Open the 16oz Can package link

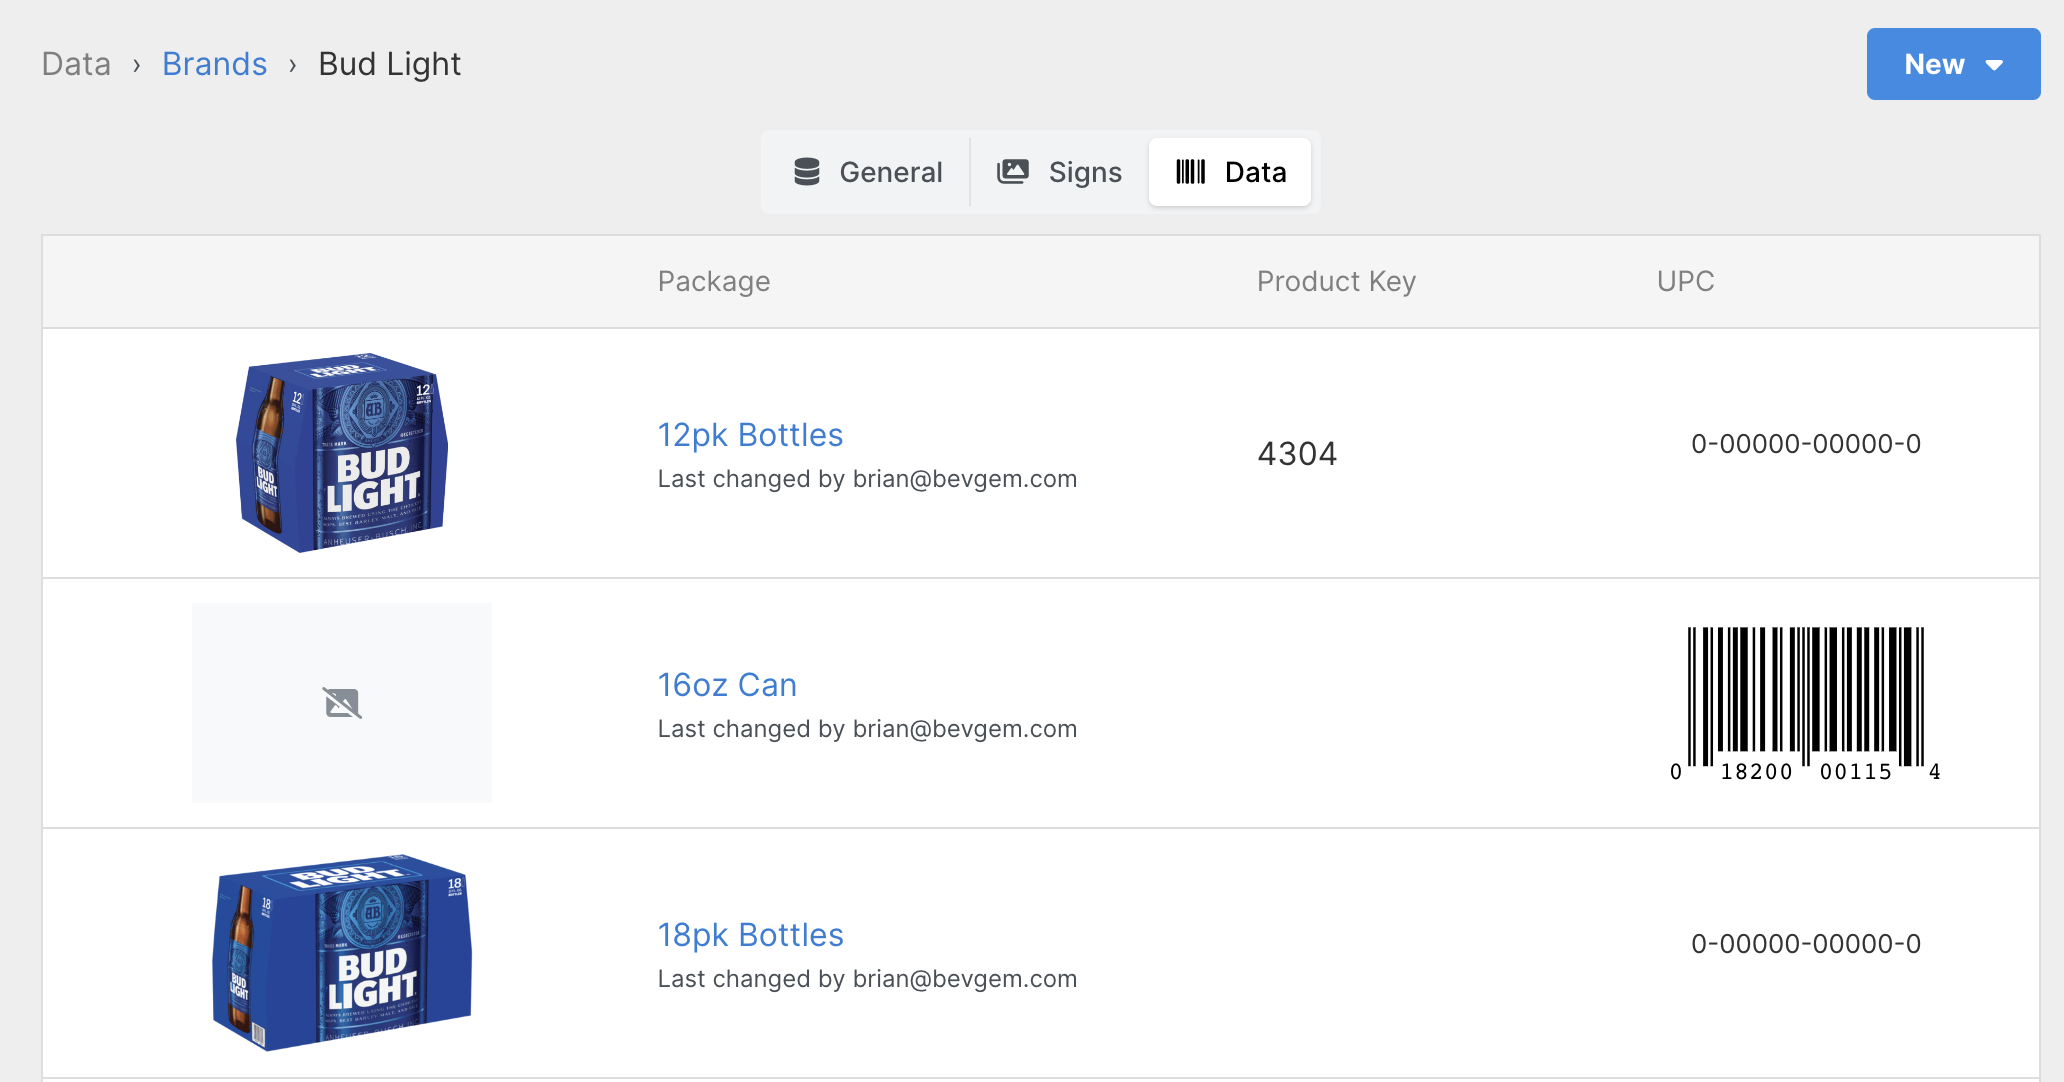click(727, 685)
